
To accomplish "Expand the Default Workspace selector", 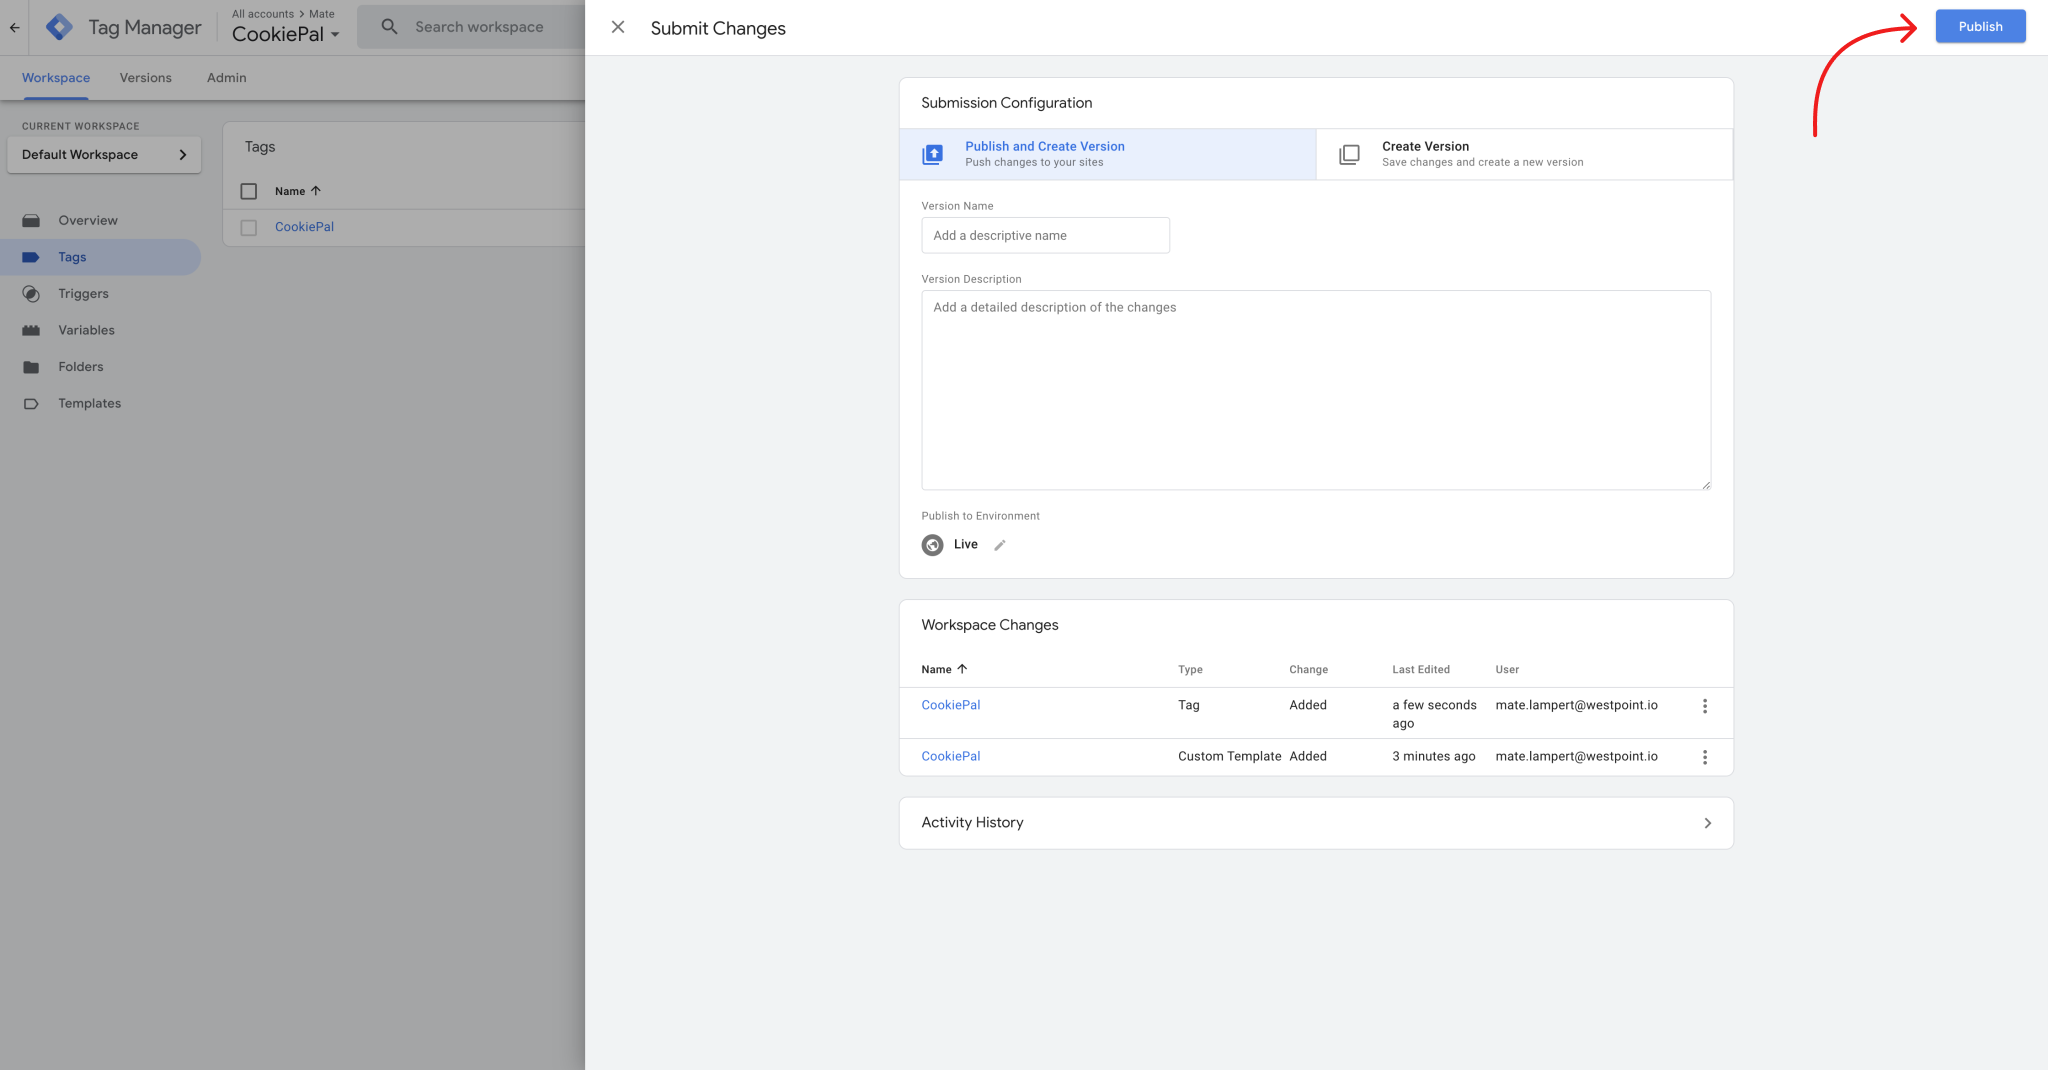I will [104, 155].
